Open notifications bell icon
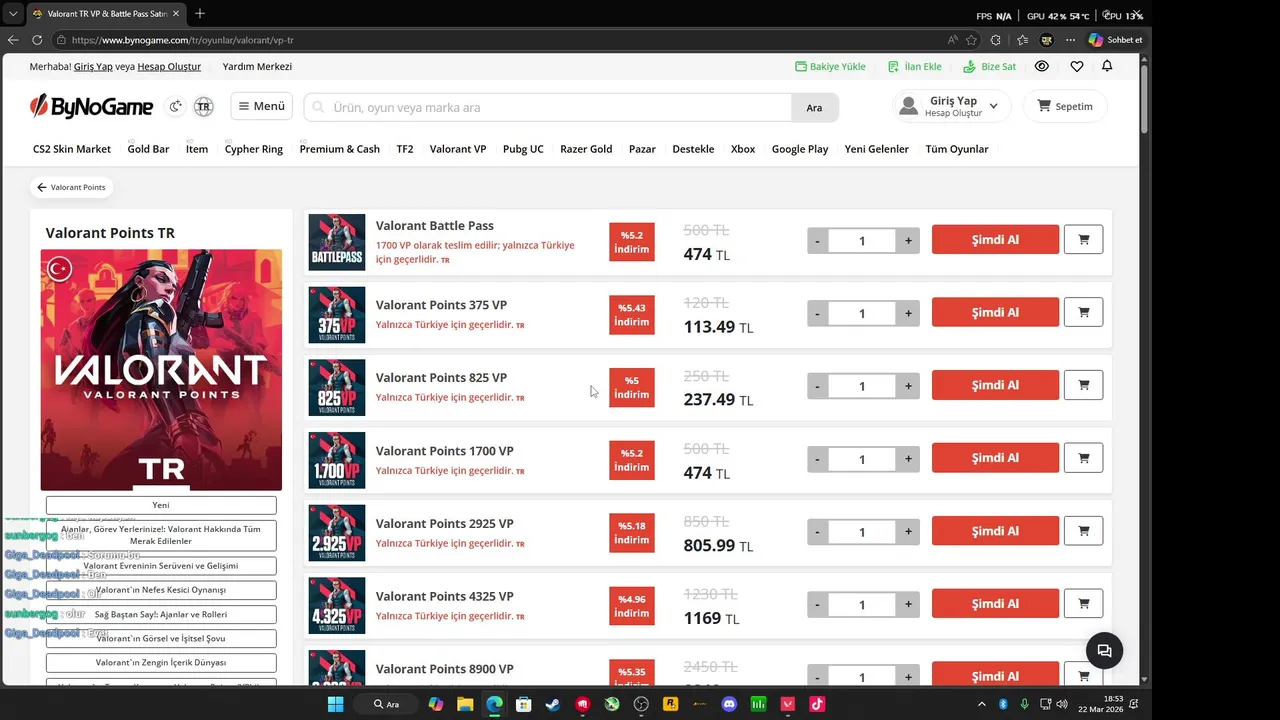1280x720 pixels. point(1107,66)
